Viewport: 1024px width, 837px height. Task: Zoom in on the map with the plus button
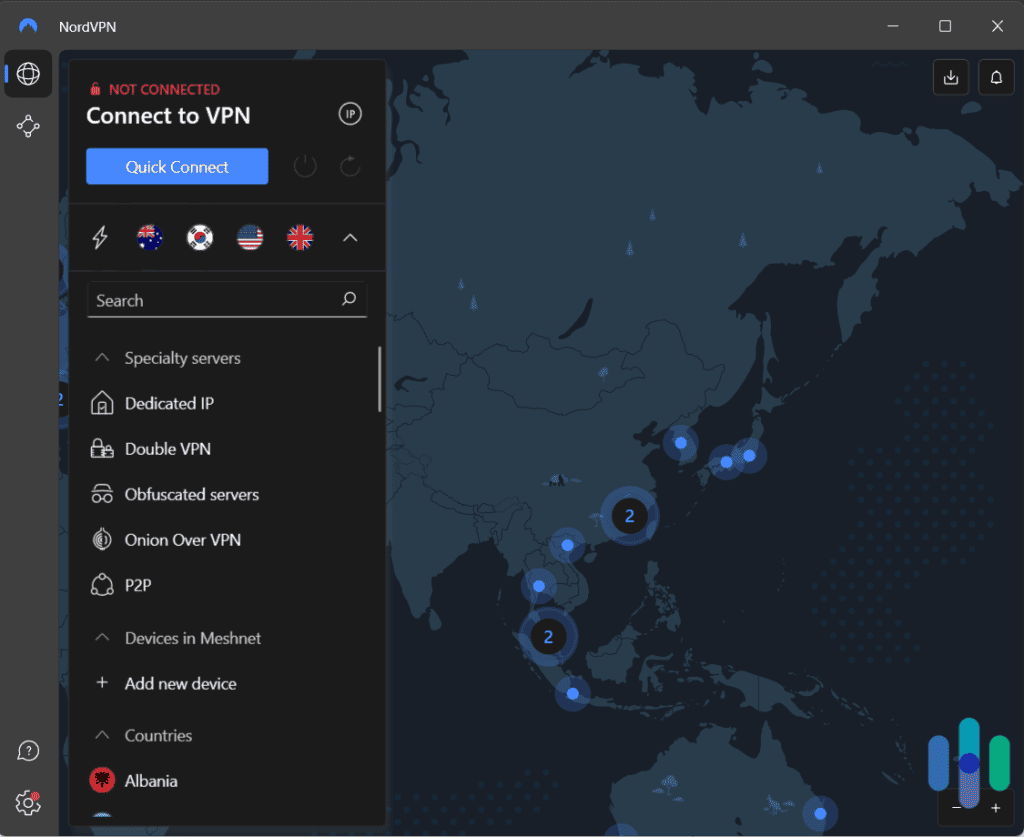click(995, 807)
